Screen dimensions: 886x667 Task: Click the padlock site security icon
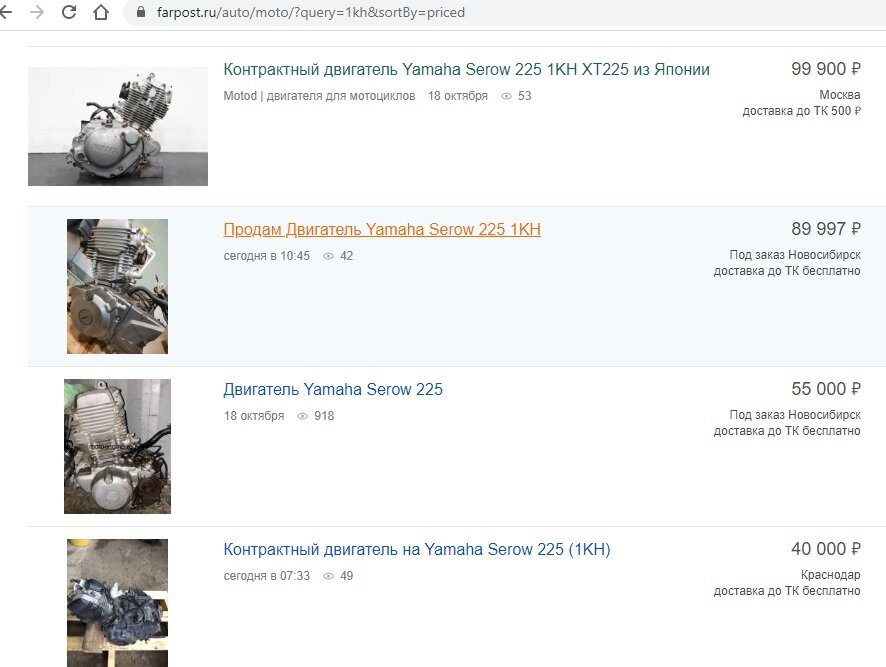141,12
